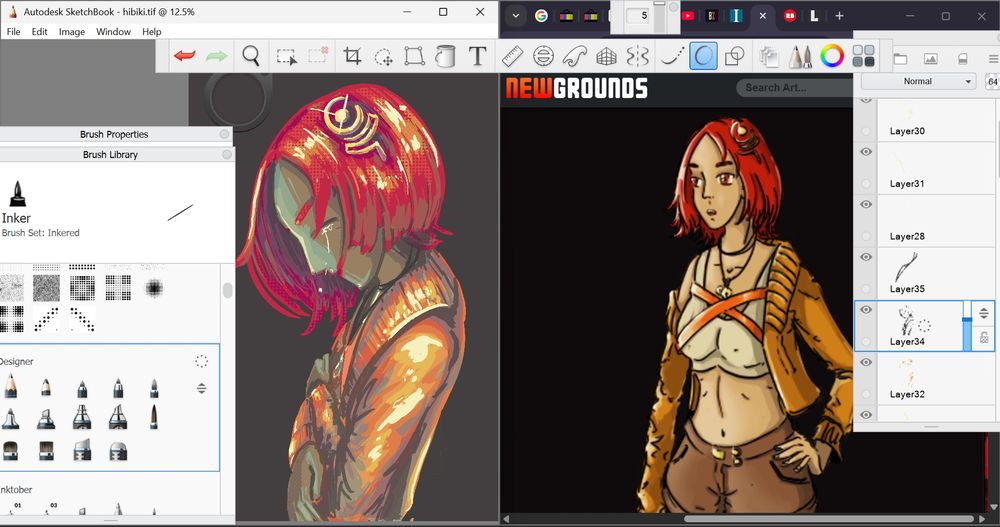Click Layer34 reorder up-down arrows
This screenshot has height=527, width=1000.
[x=984, y=313]
